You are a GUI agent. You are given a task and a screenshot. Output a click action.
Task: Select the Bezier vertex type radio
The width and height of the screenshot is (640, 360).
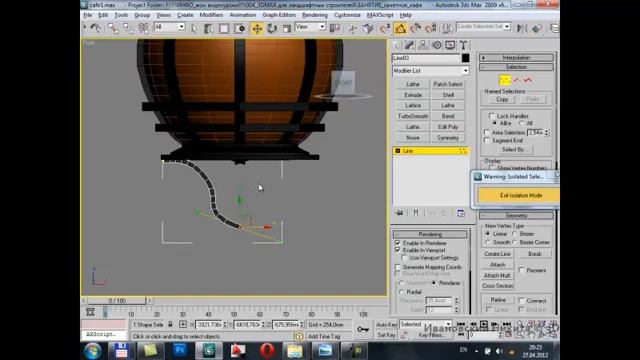click(x=515, y=234)
